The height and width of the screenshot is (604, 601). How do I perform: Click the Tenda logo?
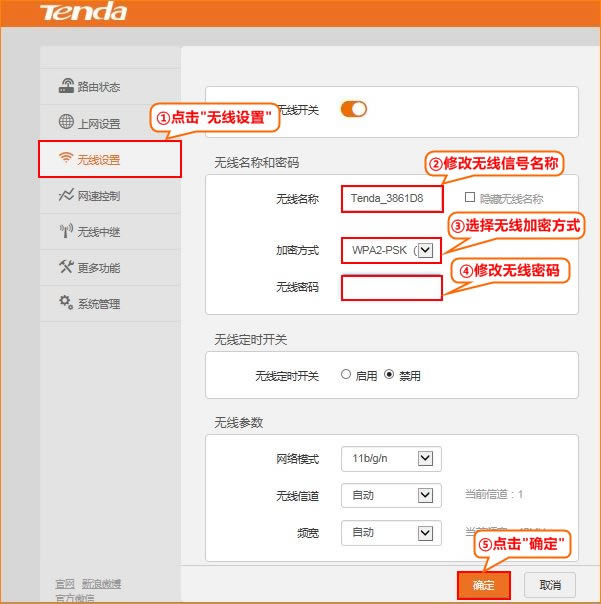pyautogui.click(x=84, y=12)
